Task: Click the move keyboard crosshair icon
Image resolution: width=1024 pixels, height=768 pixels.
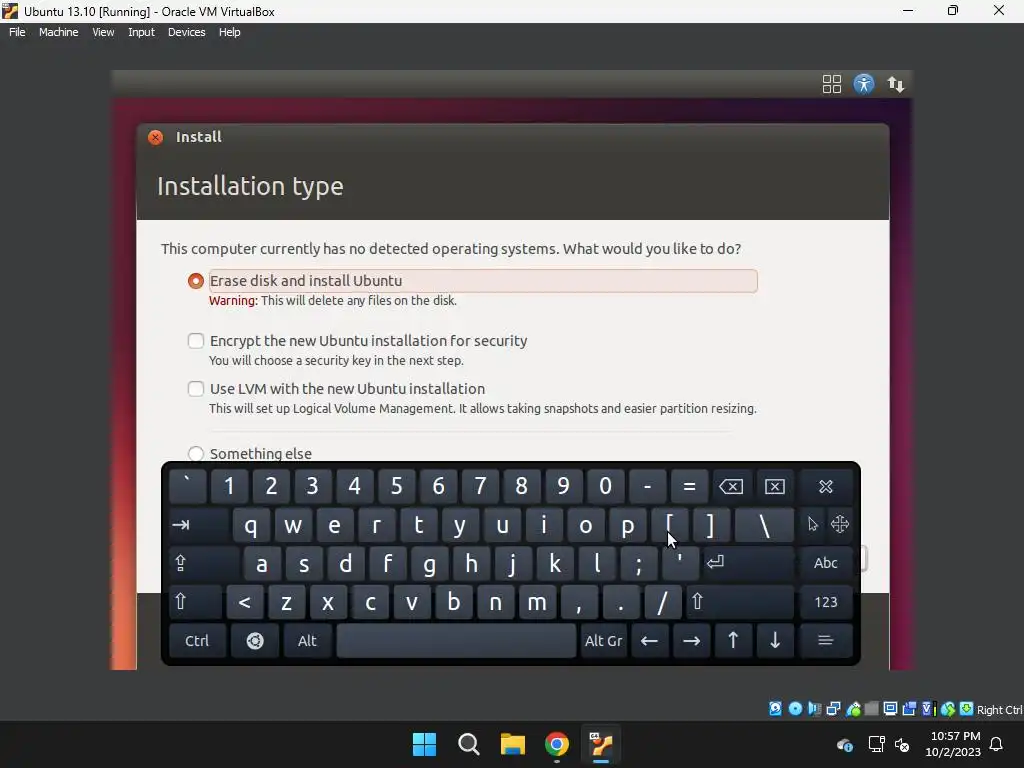Action: coord(840,524)
